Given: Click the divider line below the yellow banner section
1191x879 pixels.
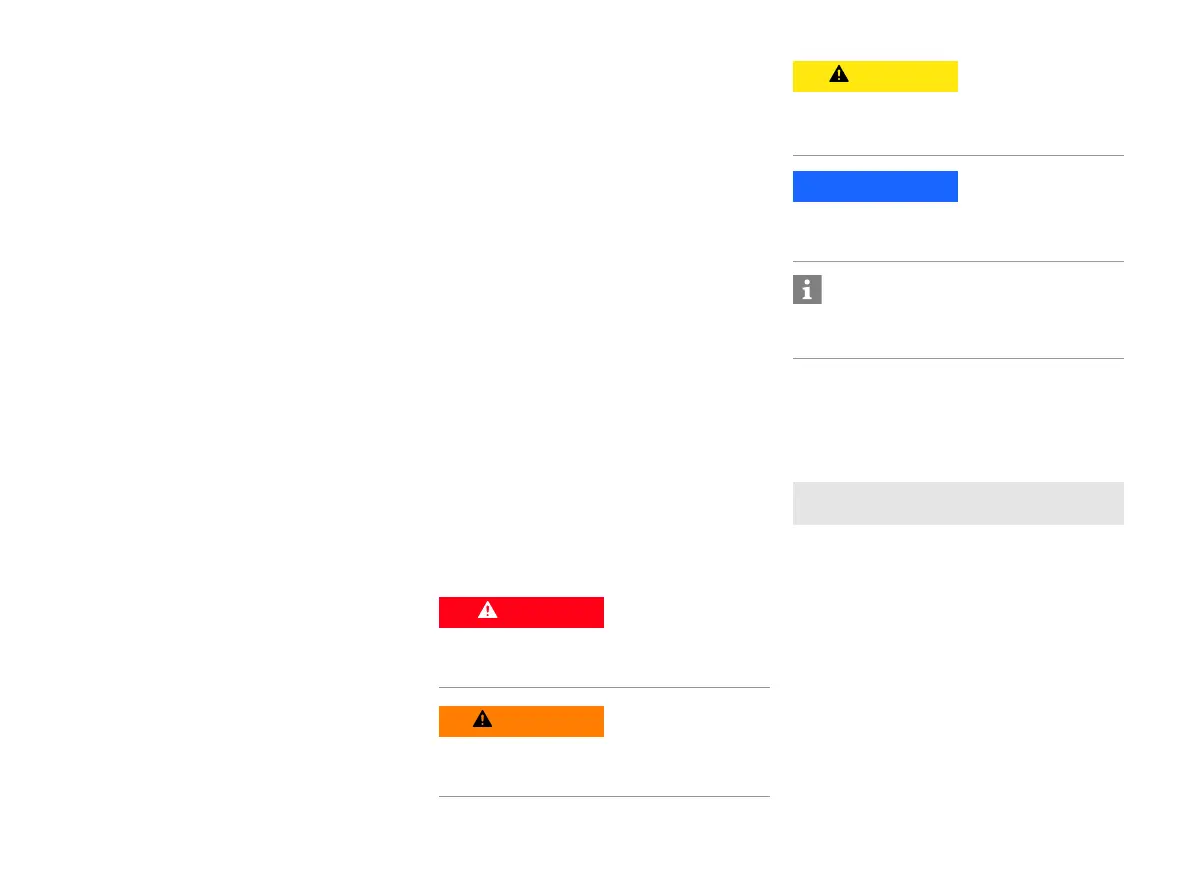Looking at the screenshot, I should click(x=958, y=155).
